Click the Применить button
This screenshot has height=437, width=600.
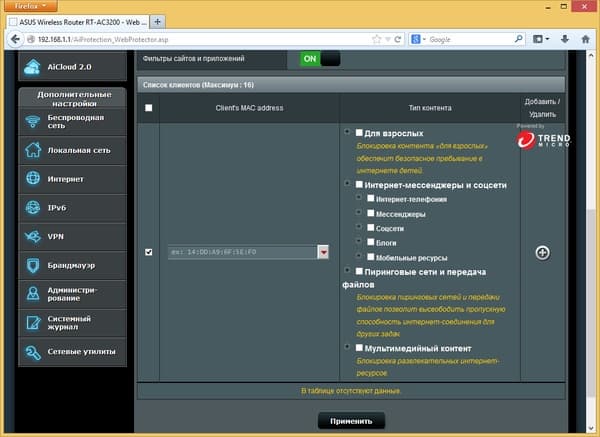[351, 421]
